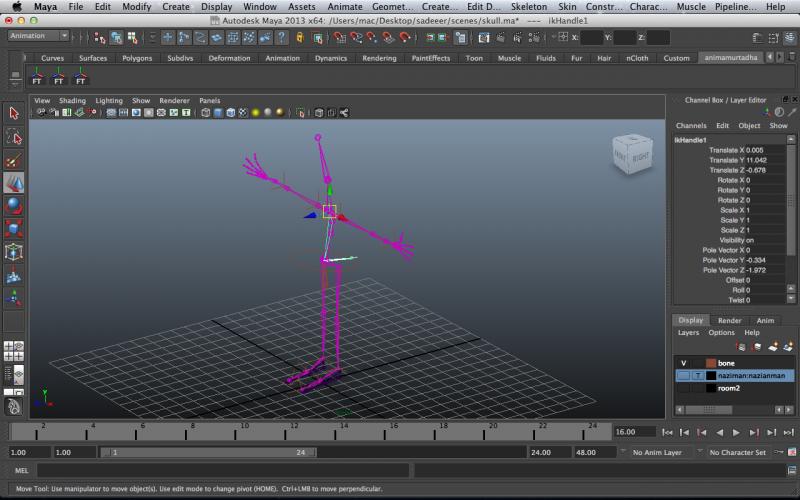Open the Skeleton menu

pyautogui.click(x=529, y=7)
